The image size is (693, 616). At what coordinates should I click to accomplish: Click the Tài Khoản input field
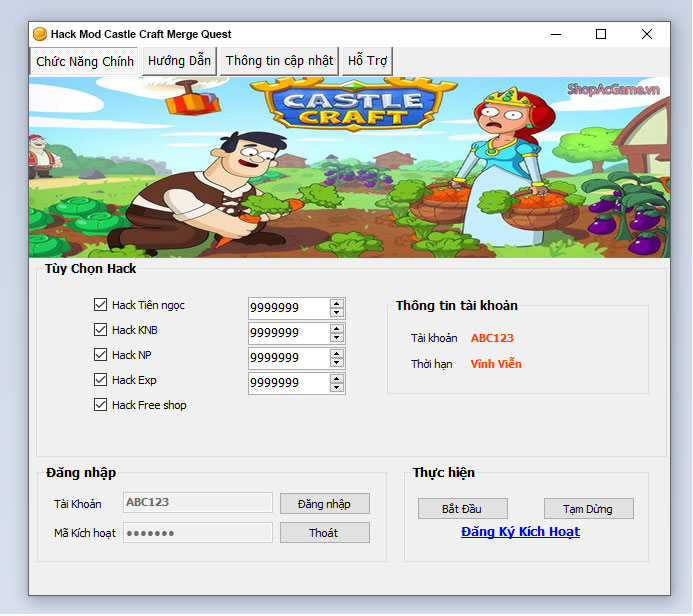point(198,502)
